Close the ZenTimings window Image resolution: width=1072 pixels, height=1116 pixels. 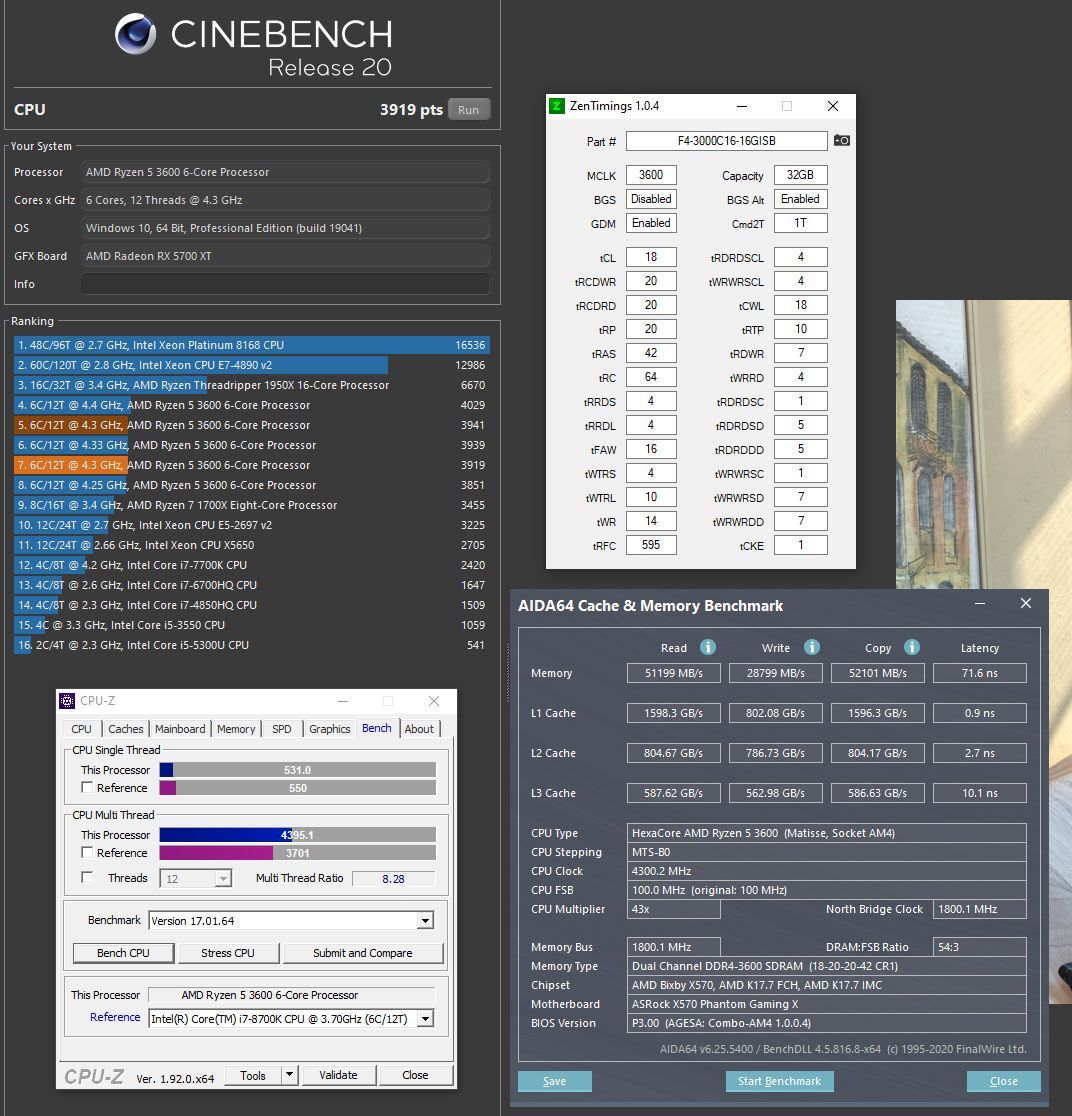click(833, 106)
